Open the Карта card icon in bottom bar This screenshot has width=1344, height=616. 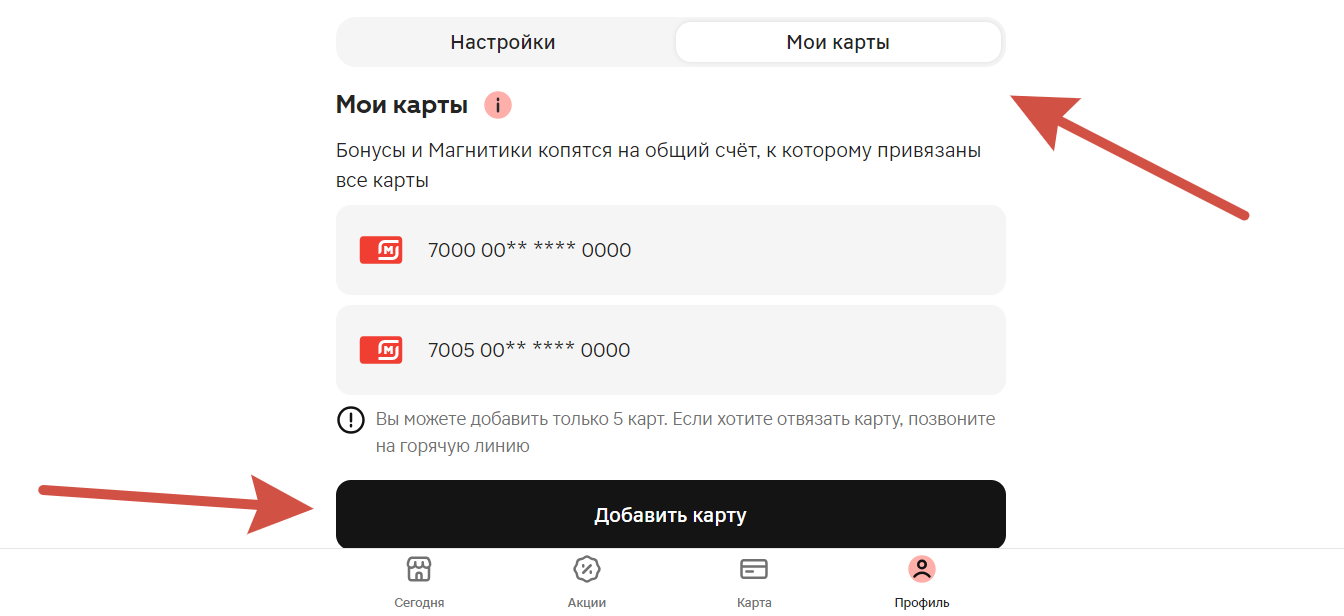pos(753,570)
